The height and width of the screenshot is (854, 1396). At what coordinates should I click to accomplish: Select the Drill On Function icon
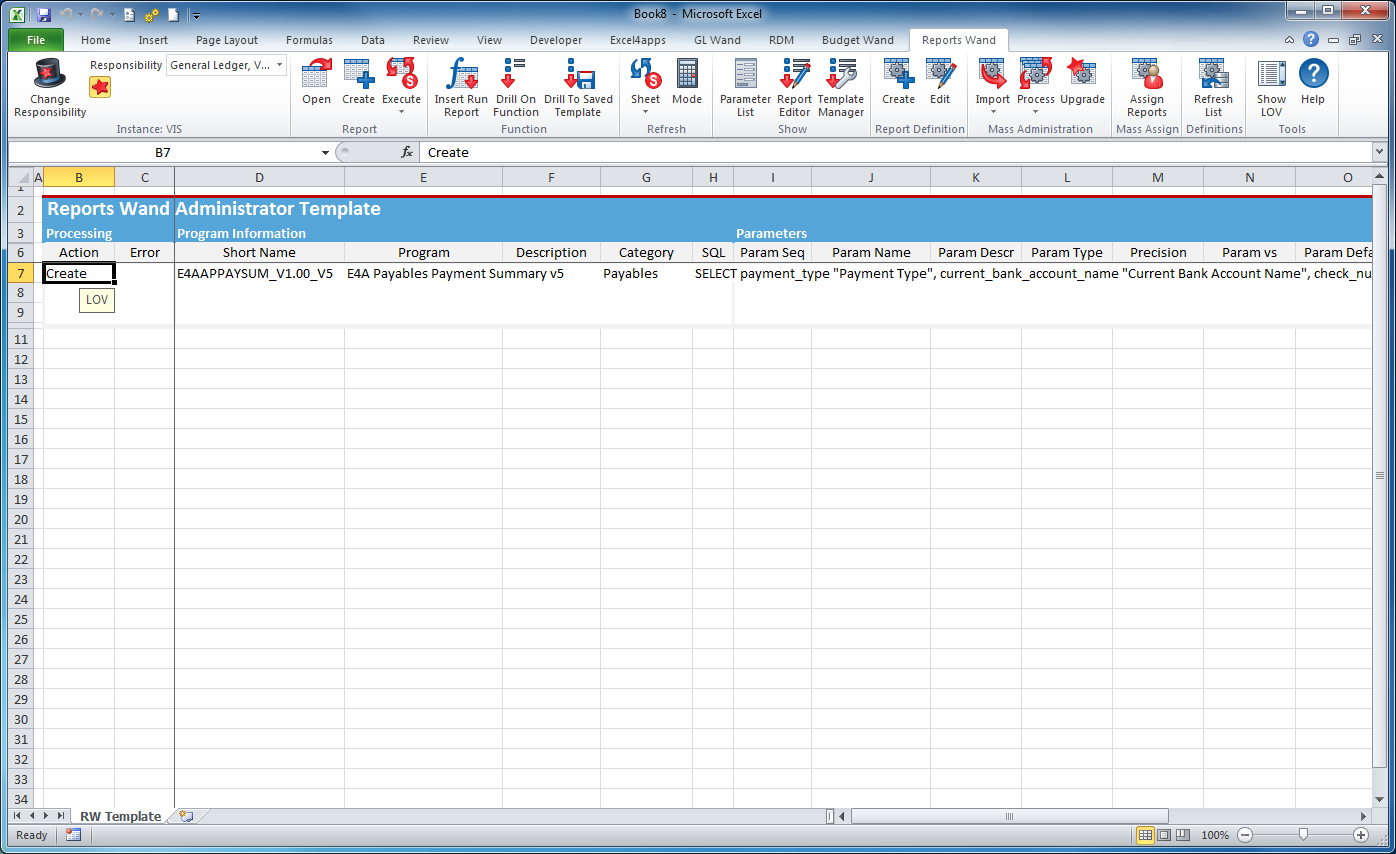tap(515, 88)
